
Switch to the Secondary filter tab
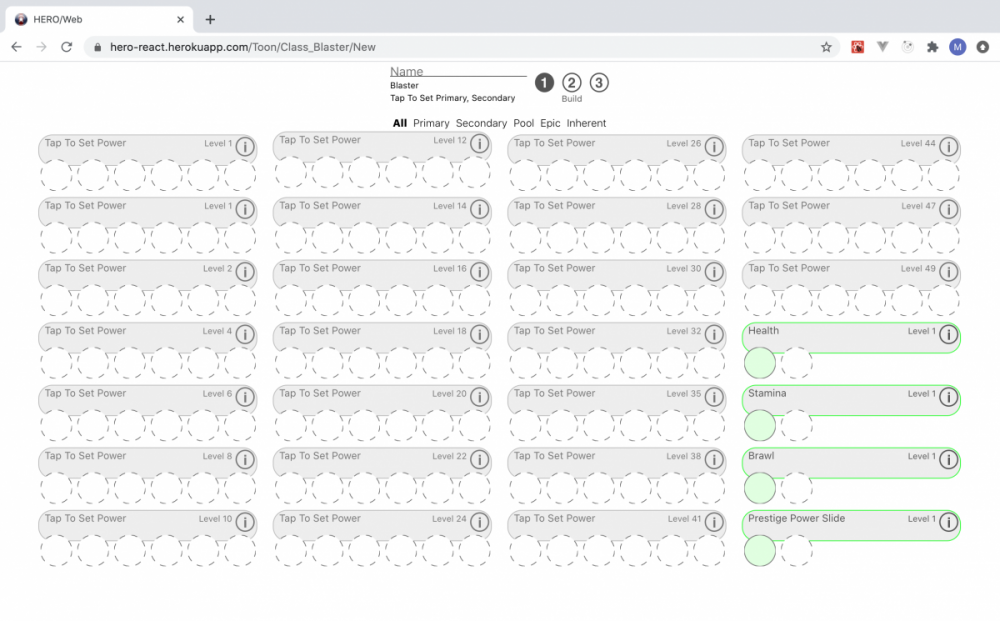pos(481,123)
